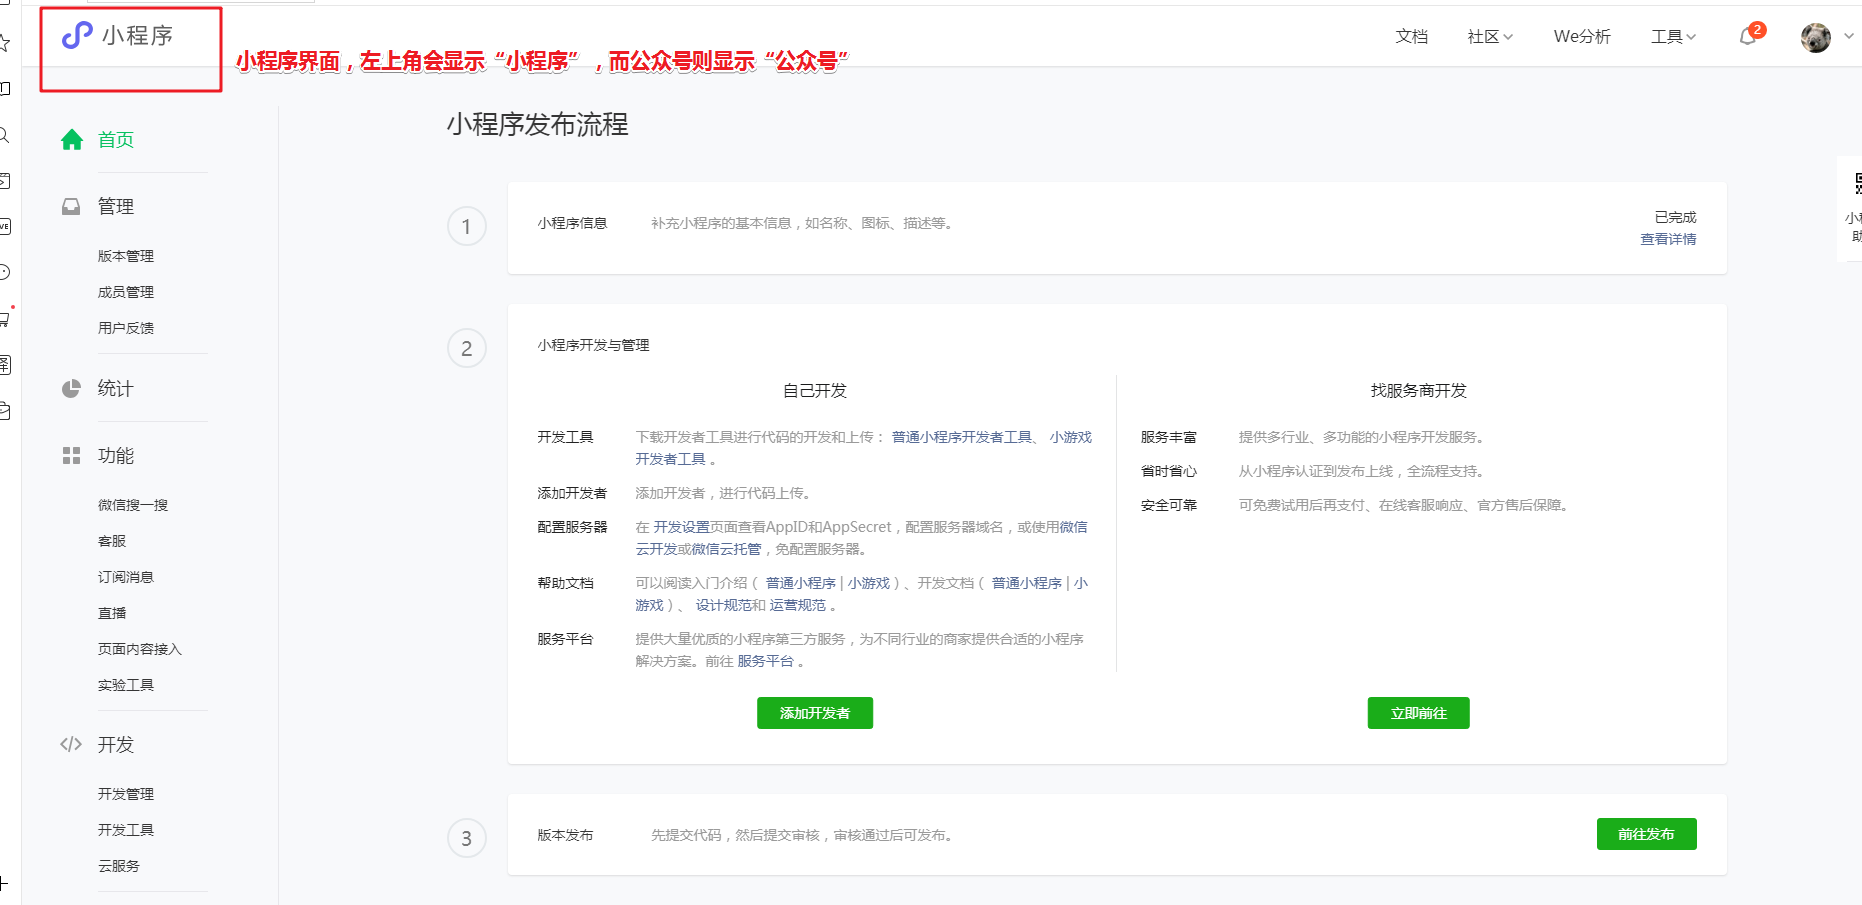Screen dimensions: 1862x905
Task: Go to 首页 in the sidebar
Action: click(x=116, y=140)
